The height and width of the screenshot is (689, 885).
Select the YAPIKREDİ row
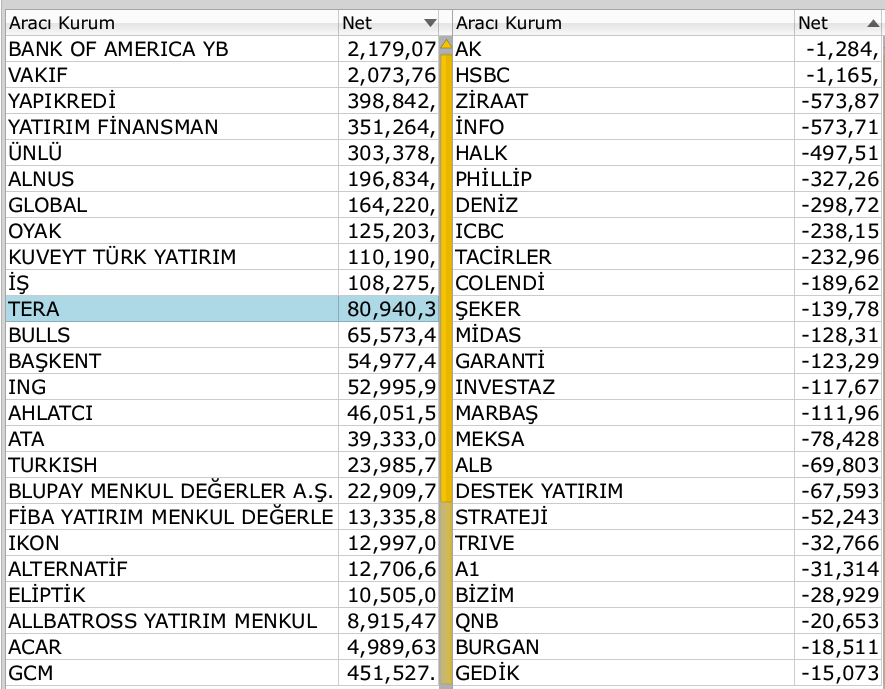[x=222, y=101]
